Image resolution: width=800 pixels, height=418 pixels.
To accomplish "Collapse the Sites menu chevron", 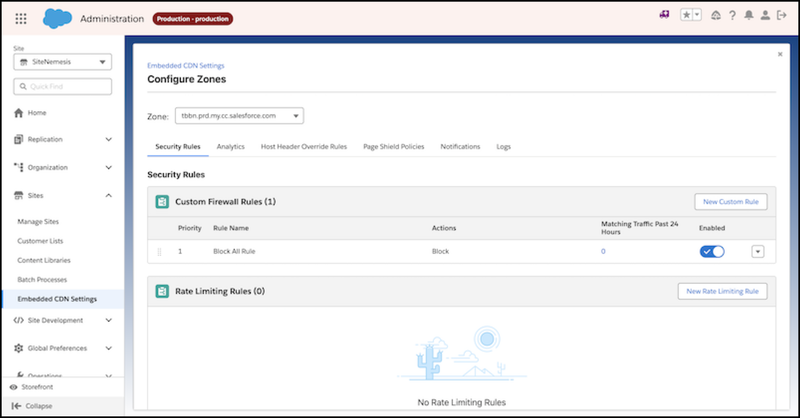I will [109, 195].
